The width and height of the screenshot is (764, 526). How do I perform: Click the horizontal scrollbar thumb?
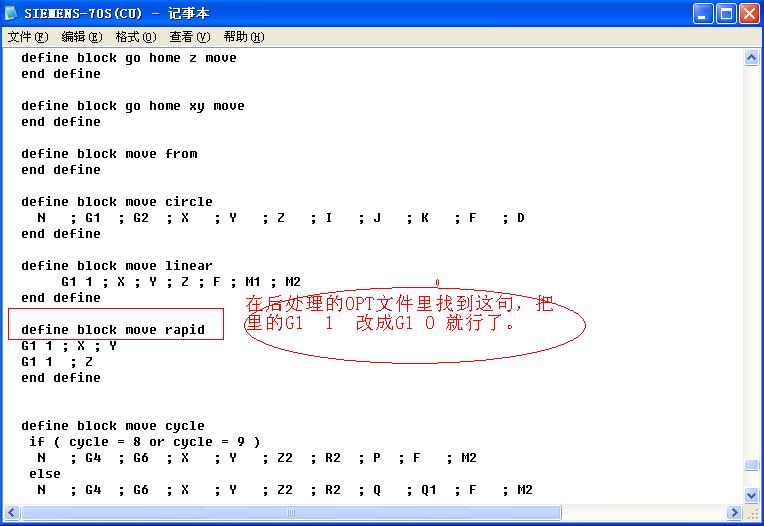coord(291,512)
